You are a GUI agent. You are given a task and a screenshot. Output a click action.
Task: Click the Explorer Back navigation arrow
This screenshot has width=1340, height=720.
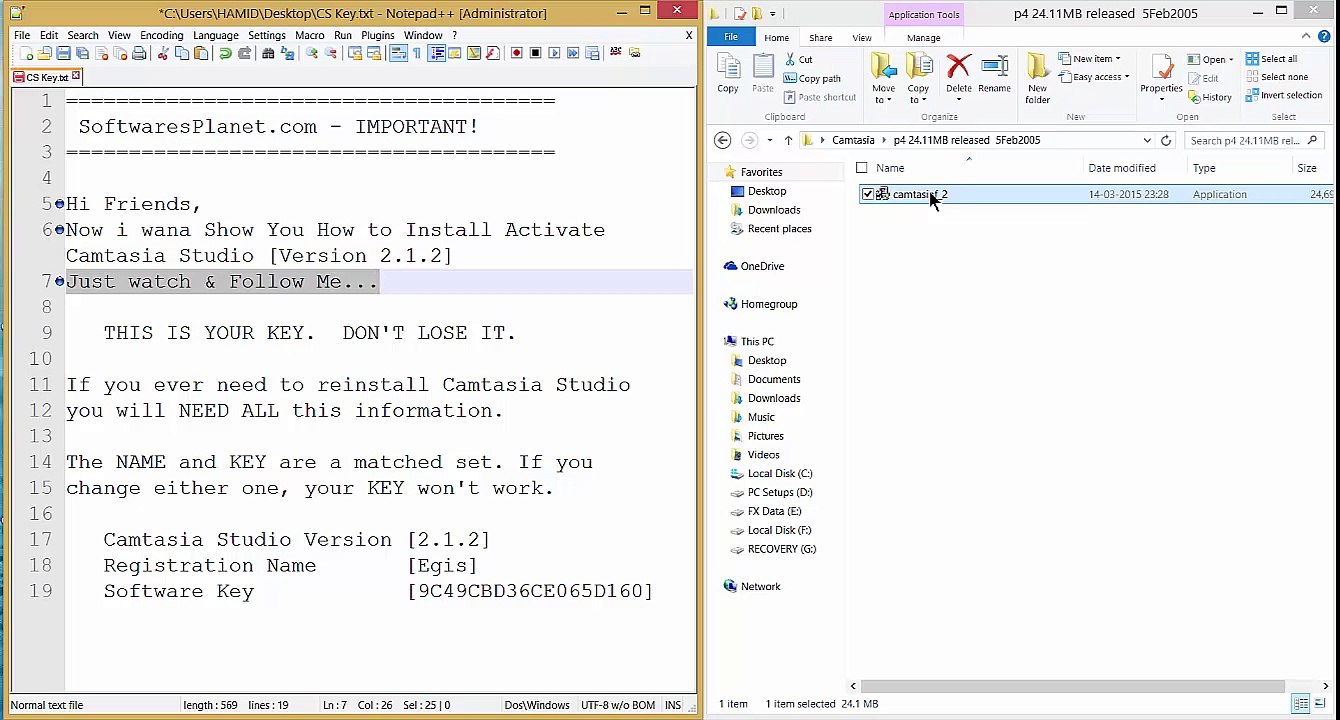click(x=723, y=140)
